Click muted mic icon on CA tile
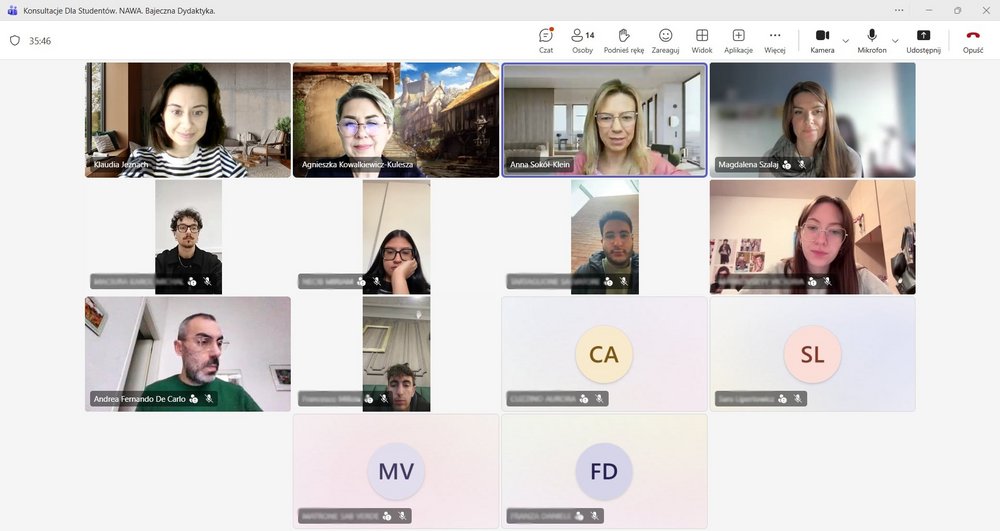 599,399
